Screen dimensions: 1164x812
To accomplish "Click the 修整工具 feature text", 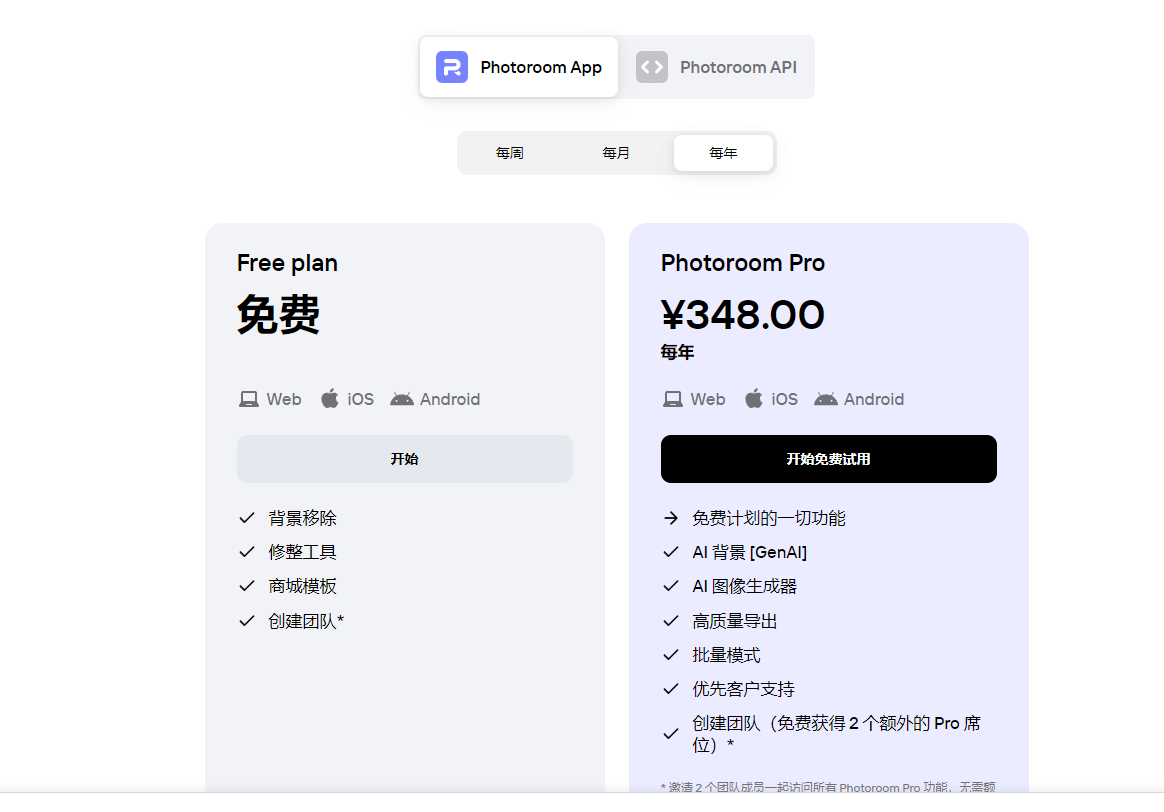I will [x=302, y=552].
